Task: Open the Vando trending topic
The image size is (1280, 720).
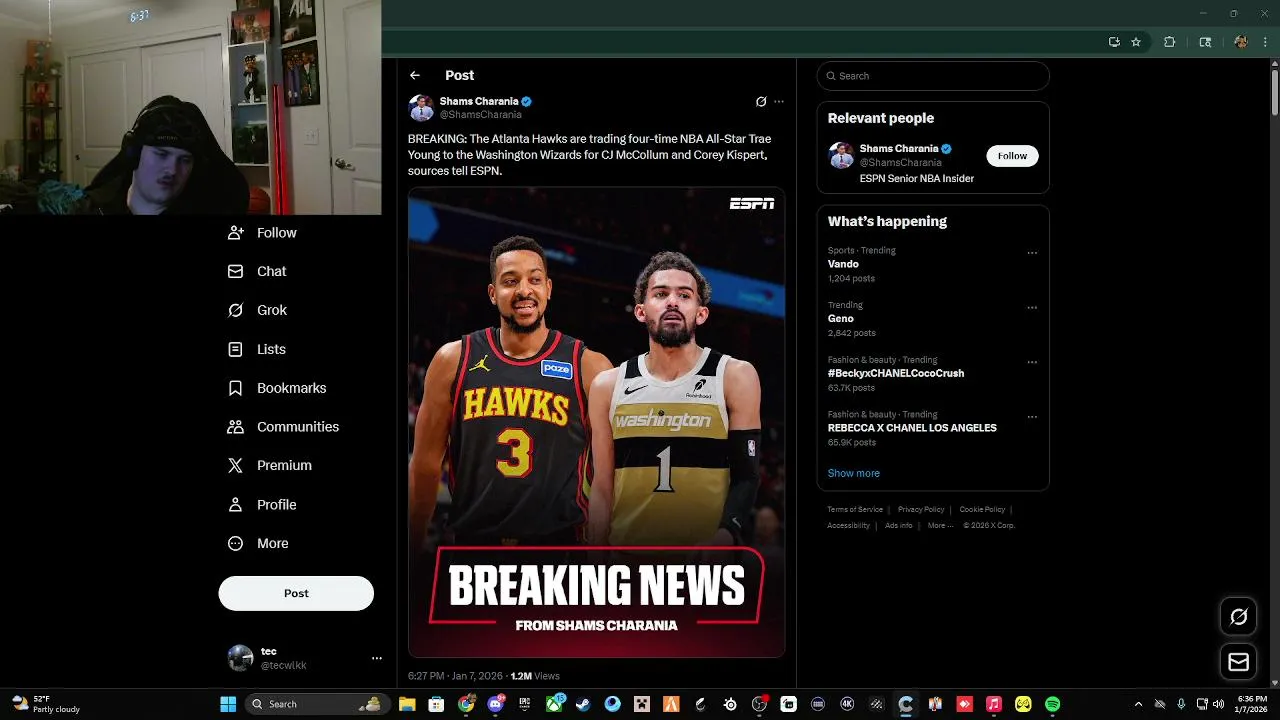Action: pos(843,264)
